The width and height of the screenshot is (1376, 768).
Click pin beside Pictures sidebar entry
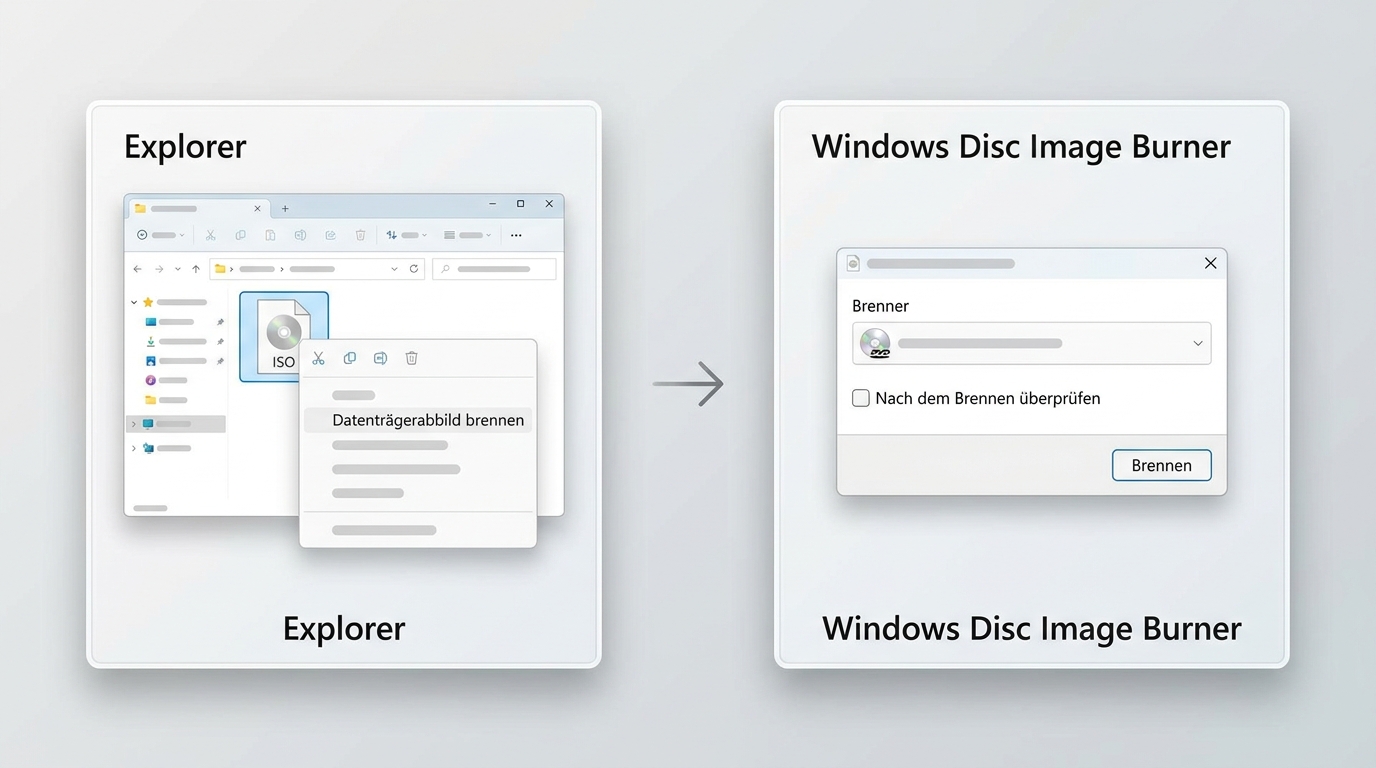click(220, 360)
